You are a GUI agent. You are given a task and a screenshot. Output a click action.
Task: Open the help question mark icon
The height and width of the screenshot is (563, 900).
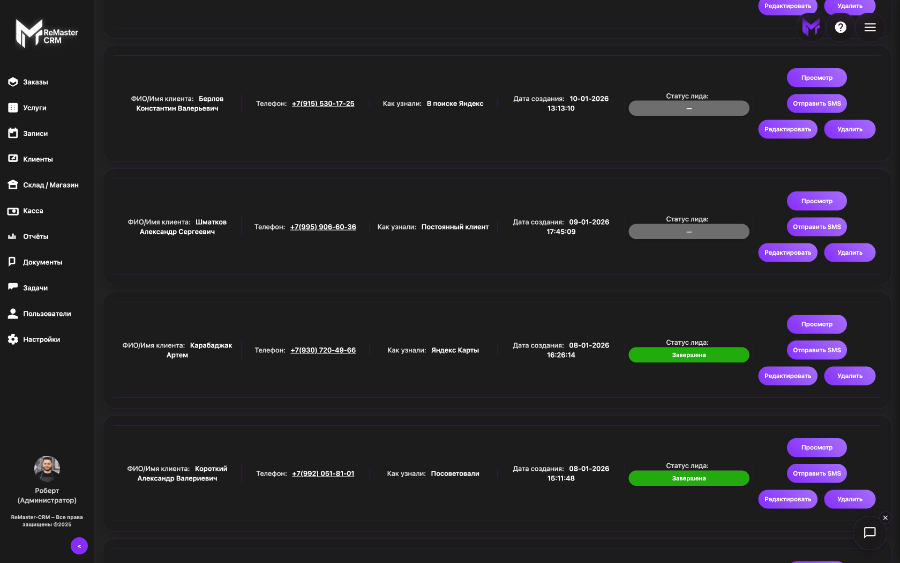(x=840, y=27)
